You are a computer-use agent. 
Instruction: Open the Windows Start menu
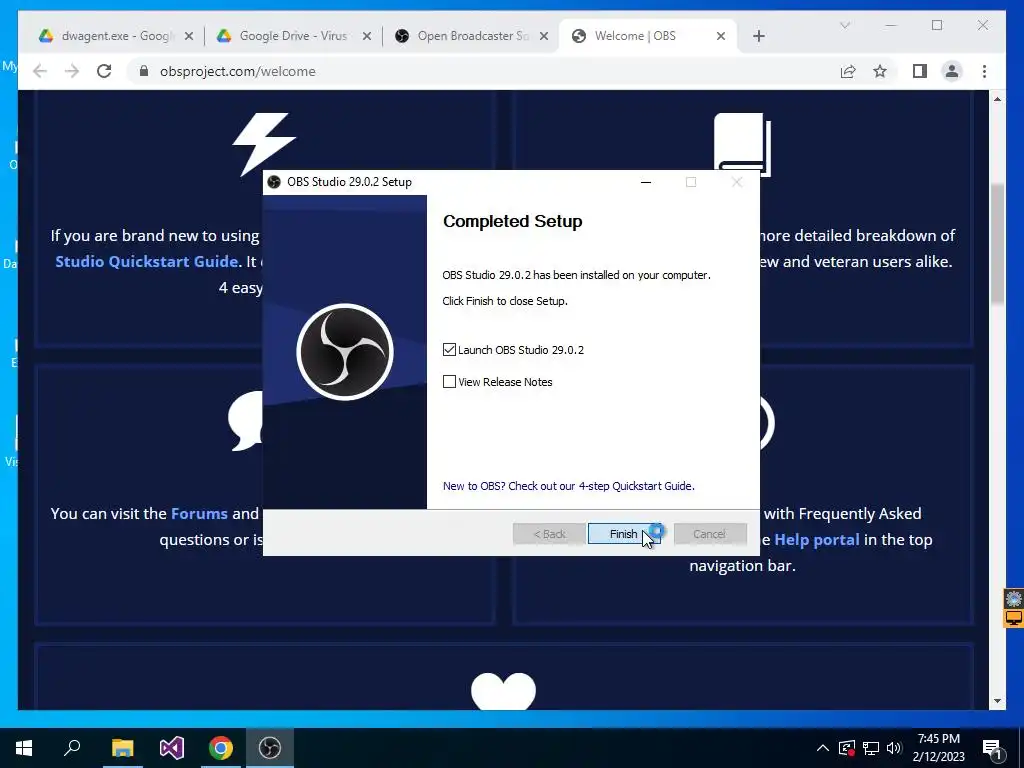(x=24, y=747)
